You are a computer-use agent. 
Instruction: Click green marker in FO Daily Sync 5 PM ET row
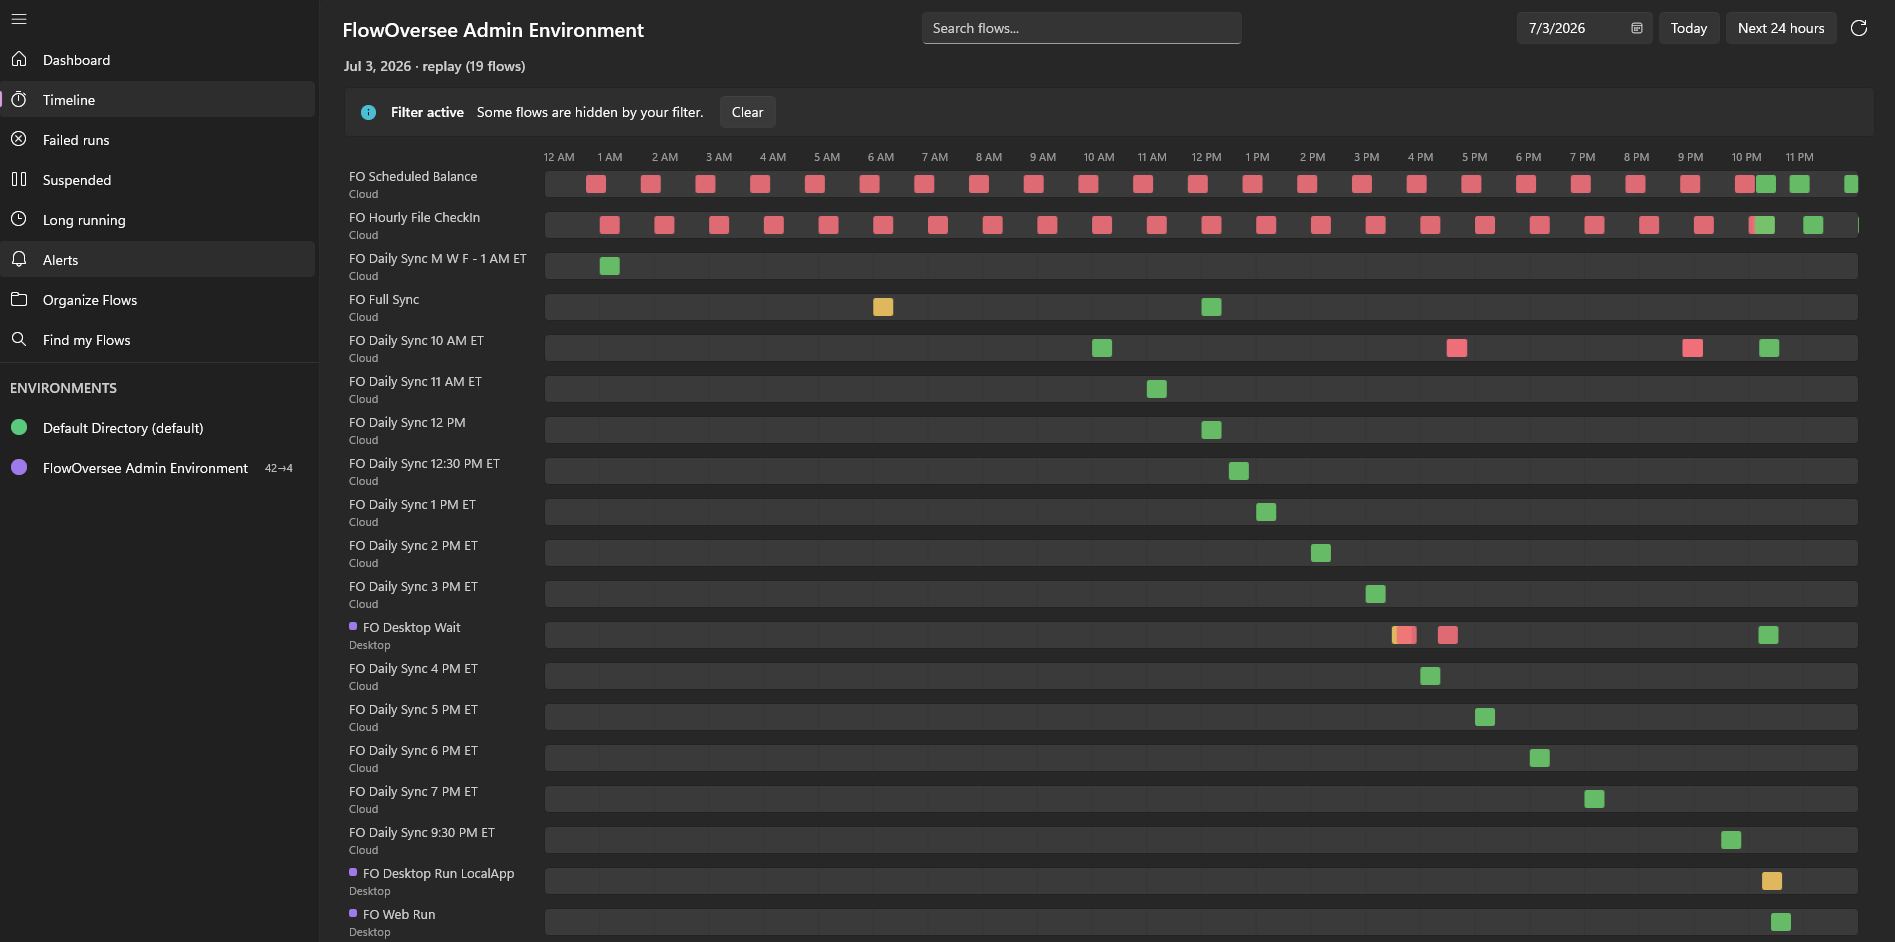click(x=1485, y=717)
